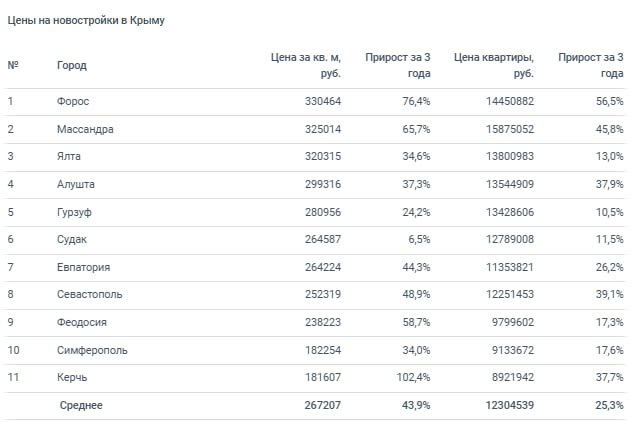Click apartment price 14450882

pos(510,101)
